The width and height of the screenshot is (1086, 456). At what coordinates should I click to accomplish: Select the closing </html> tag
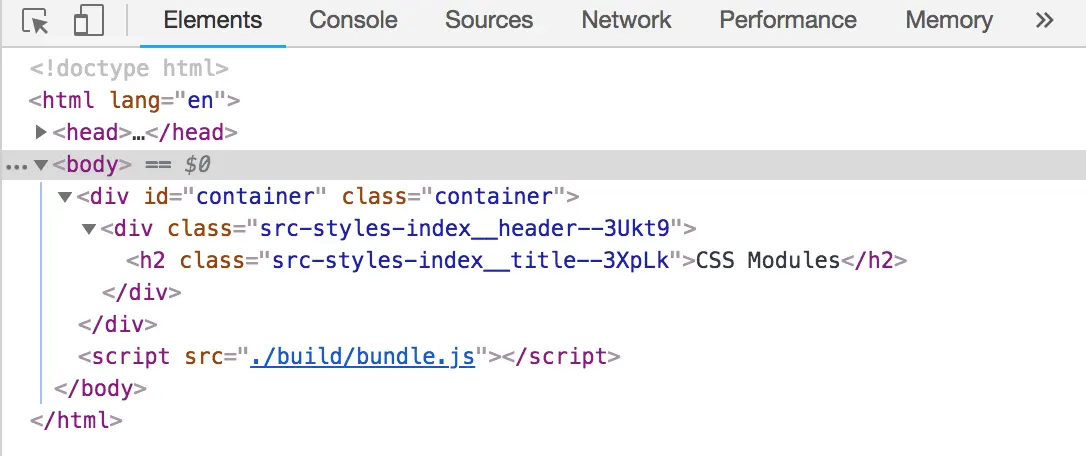point(76,420)
